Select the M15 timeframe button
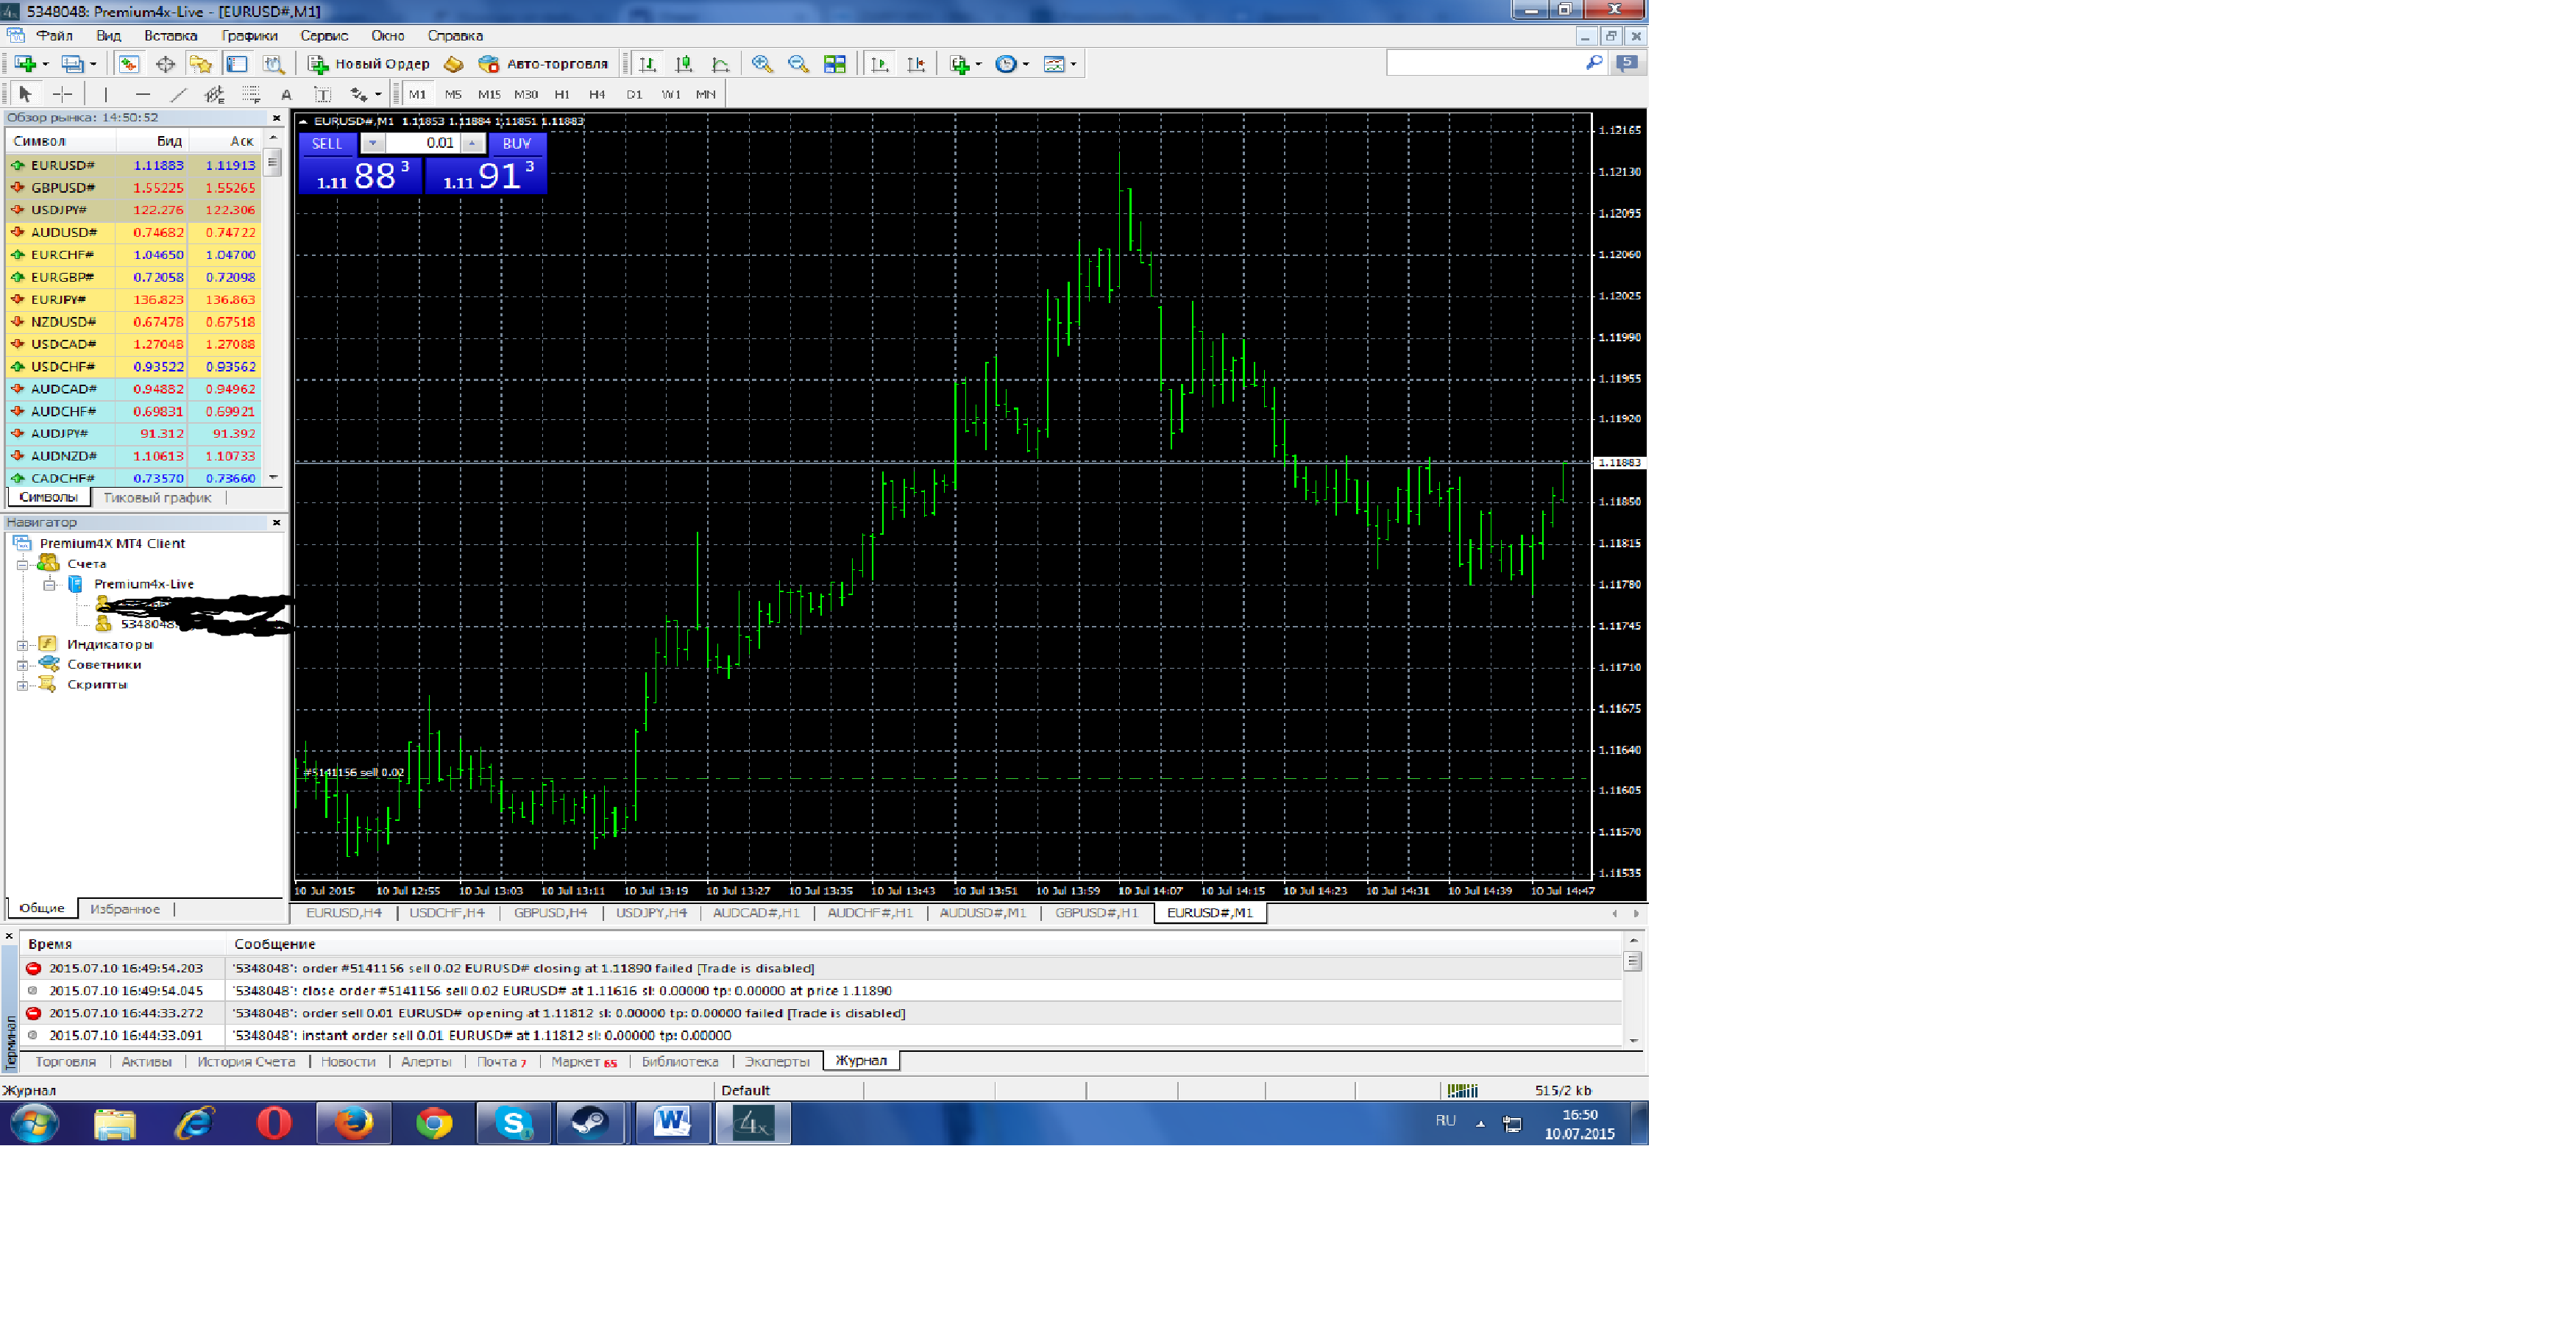This screenshot has width=2576, height=1324. (x=489, y=94)
